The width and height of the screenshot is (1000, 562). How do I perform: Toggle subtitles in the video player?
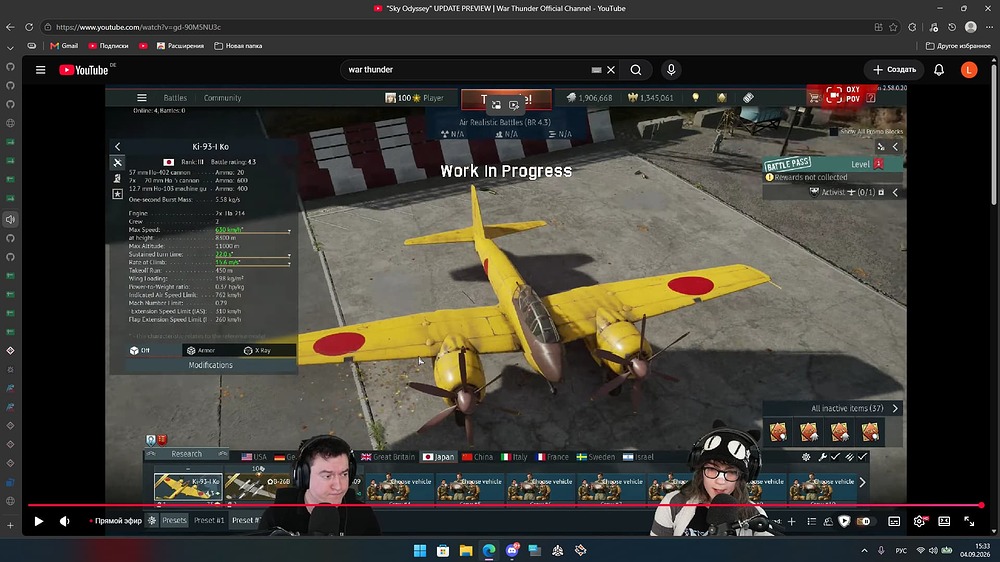(x=894, y=521)
